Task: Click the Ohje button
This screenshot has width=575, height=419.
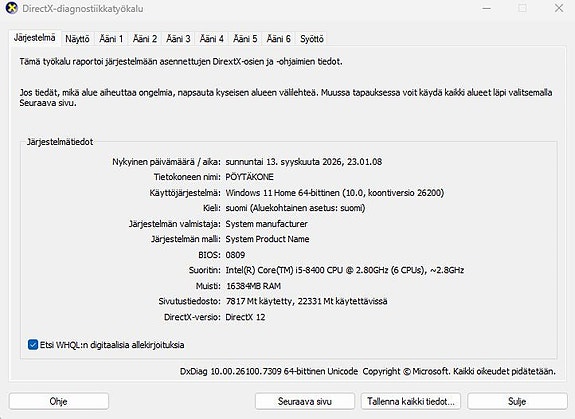Action: pos(59,401)
